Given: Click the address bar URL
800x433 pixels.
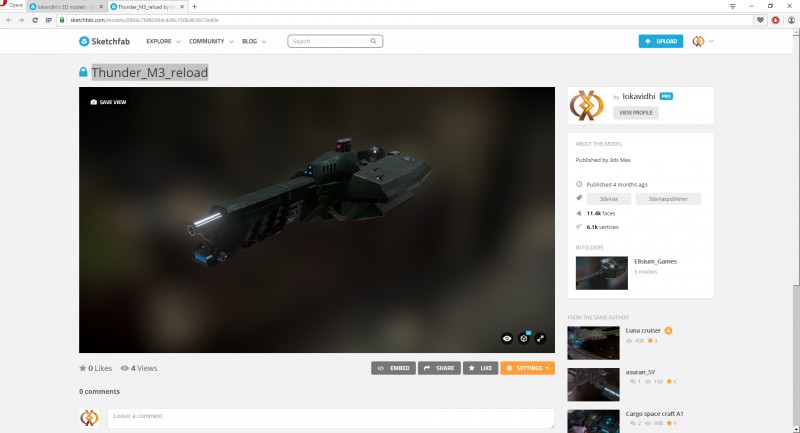Looking at the screenshot, I should tap(144, 20).
